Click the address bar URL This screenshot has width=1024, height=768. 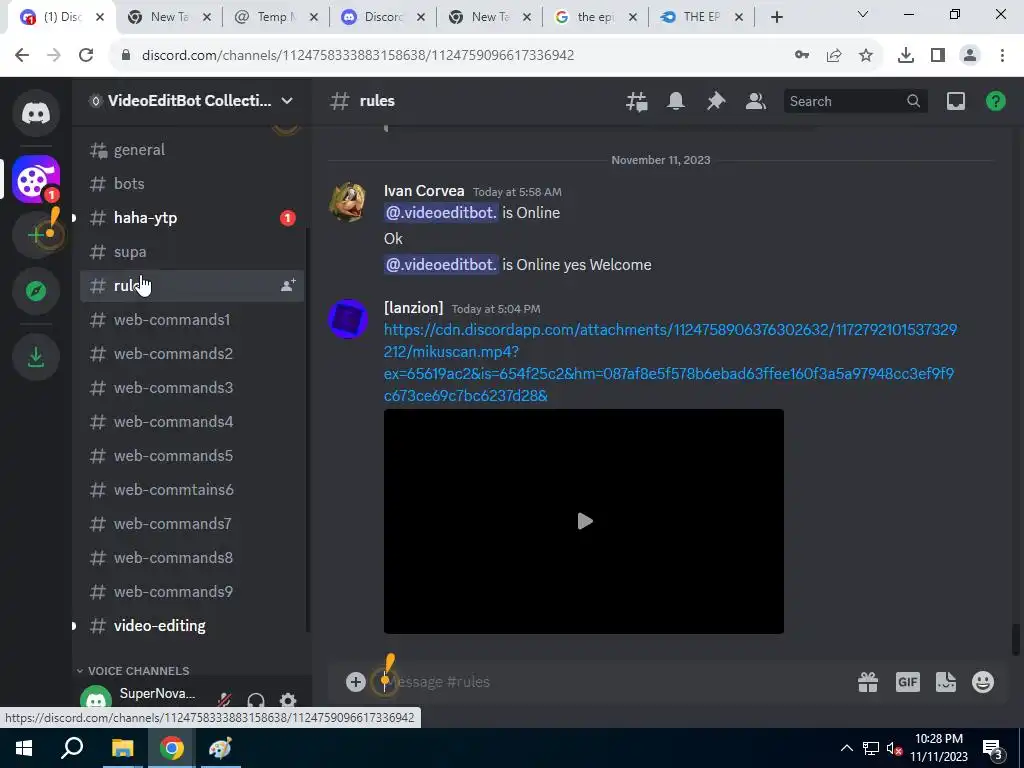tap(358, 55)
